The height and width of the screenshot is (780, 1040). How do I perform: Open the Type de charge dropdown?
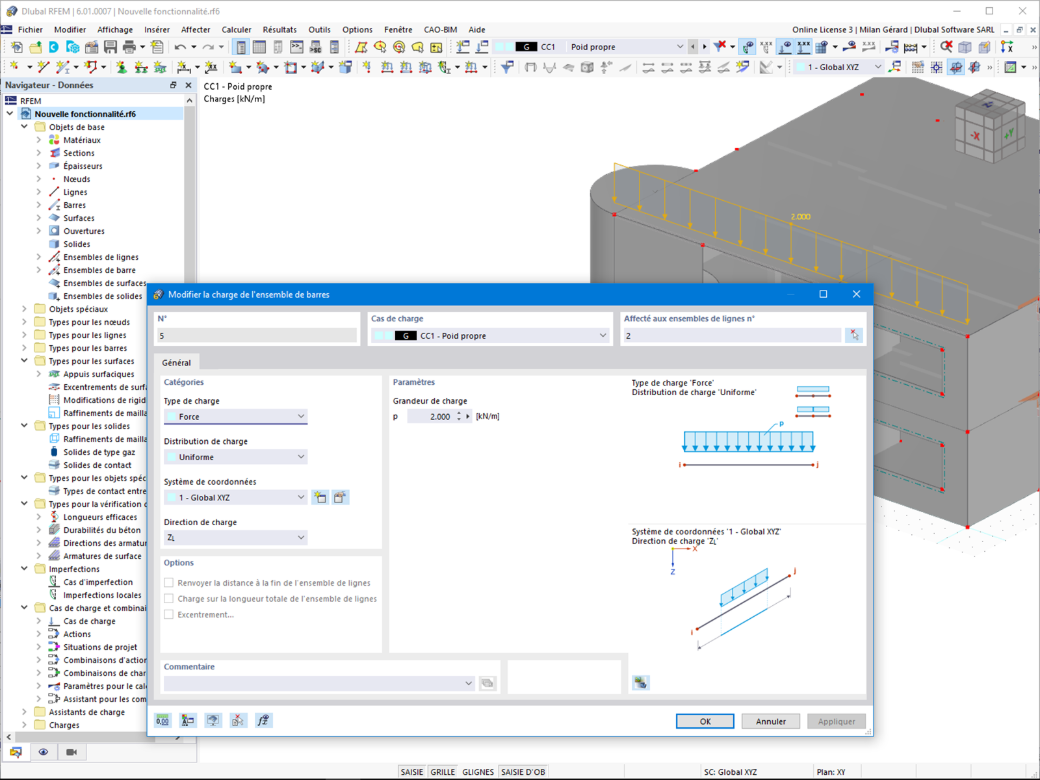pos(235,417)
